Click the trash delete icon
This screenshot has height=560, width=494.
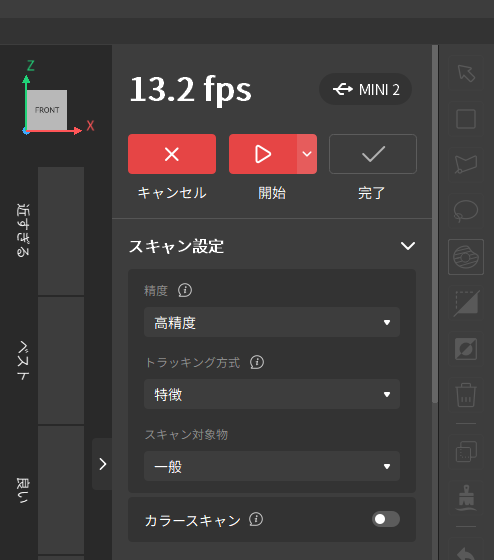pyautogui.click(x=466, y=395)
